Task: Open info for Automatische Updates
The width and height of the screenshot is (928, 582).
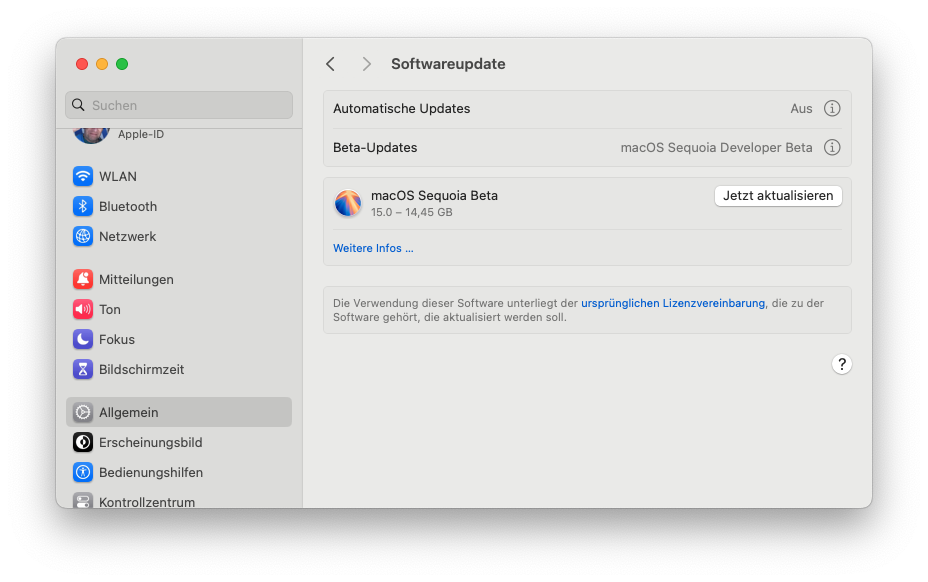Action: point(831,108)
